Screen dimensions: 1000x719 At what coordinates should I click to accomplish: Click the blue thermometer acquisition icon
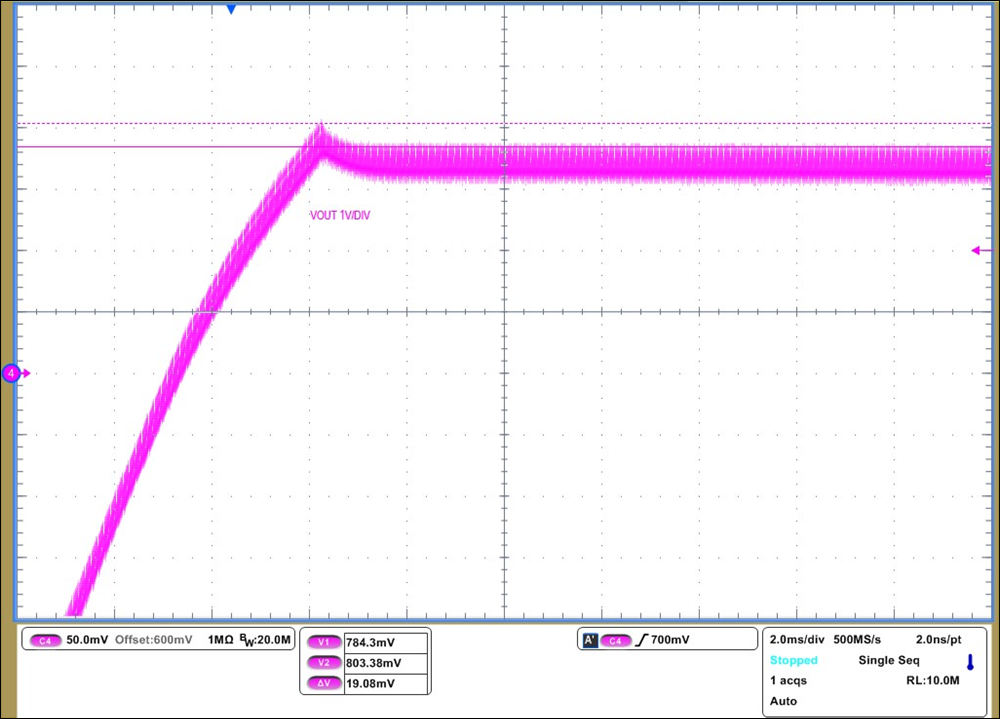pos(970,662)
